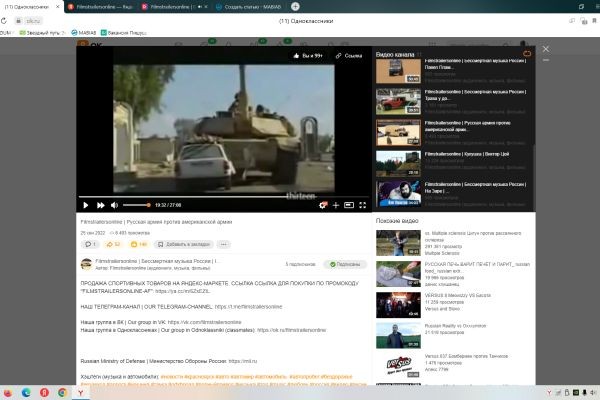Open Звёздный путь bookmark
The width and height of the screenshot is (600, 400).
(x=42, y=33)
